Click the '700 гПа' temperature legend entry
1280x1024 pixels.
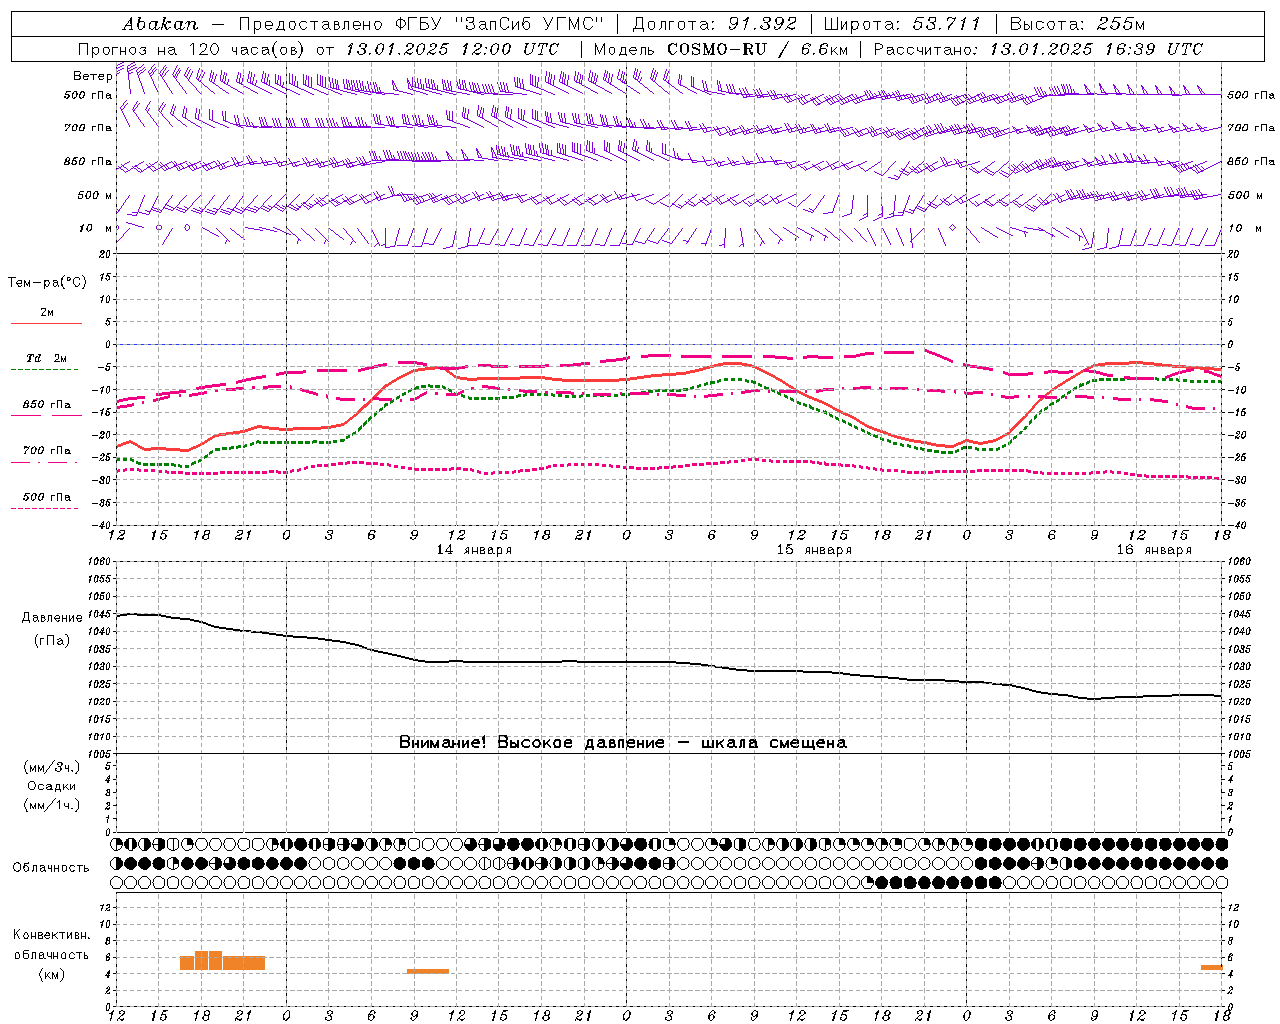[x=46, y=451]
